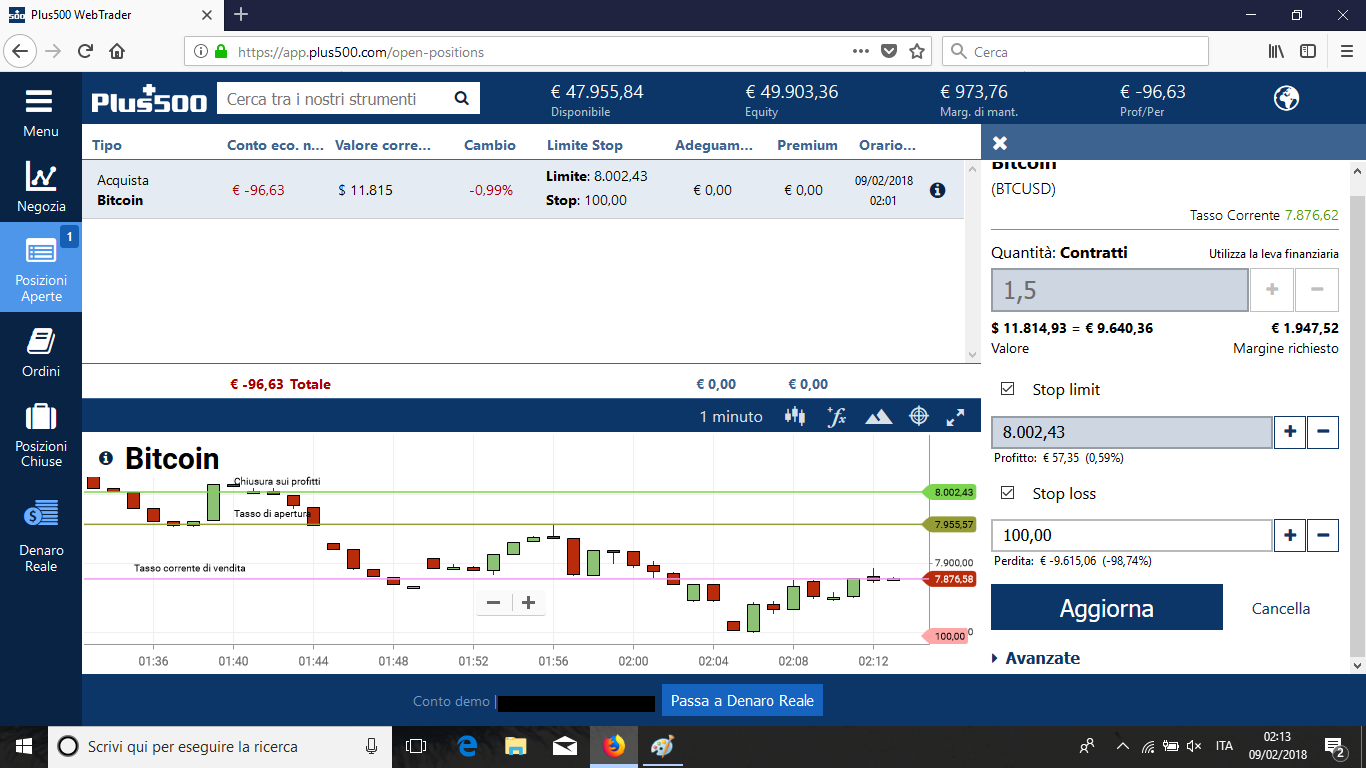Zoom out the chart with minus
The width and height of the screenshot is (1366, 768).
click(493, 602)
